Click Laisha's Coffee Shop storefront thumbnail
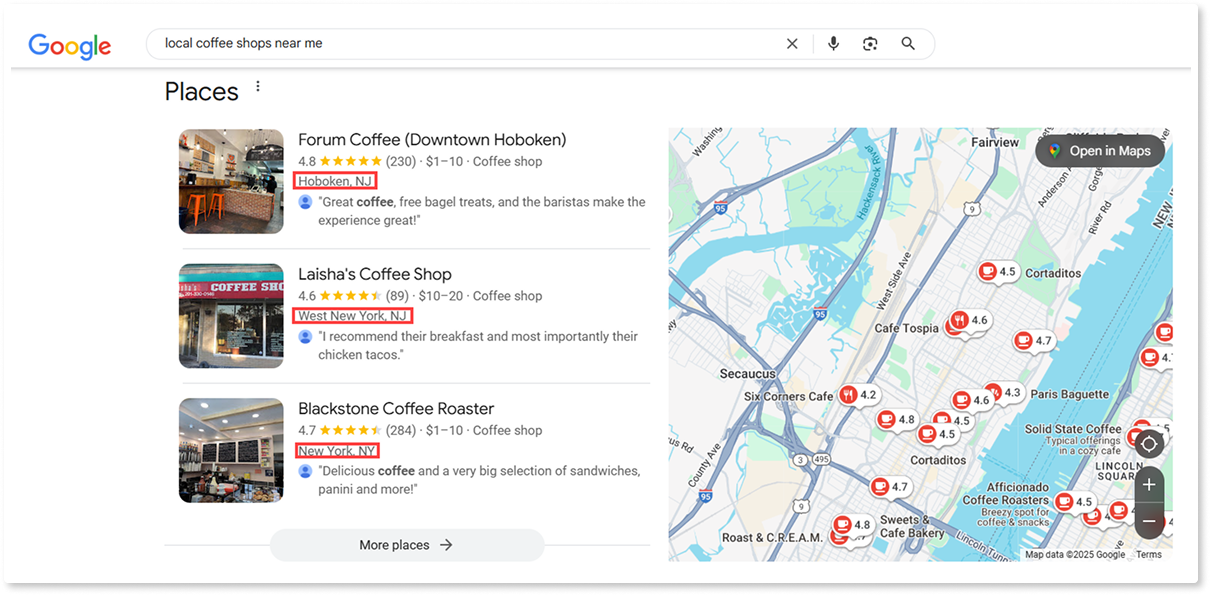 [231, 316]
